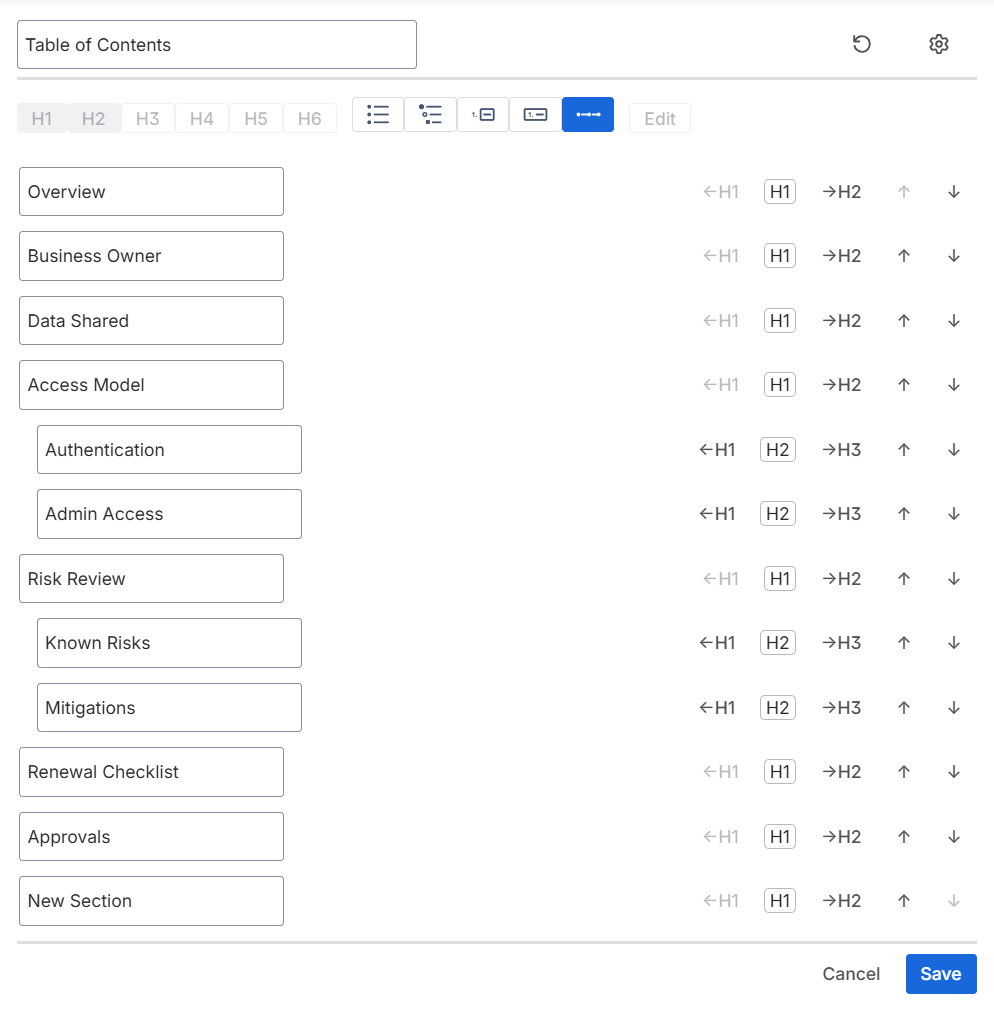Toggle the H5 heading level filter

click(256, 119)
